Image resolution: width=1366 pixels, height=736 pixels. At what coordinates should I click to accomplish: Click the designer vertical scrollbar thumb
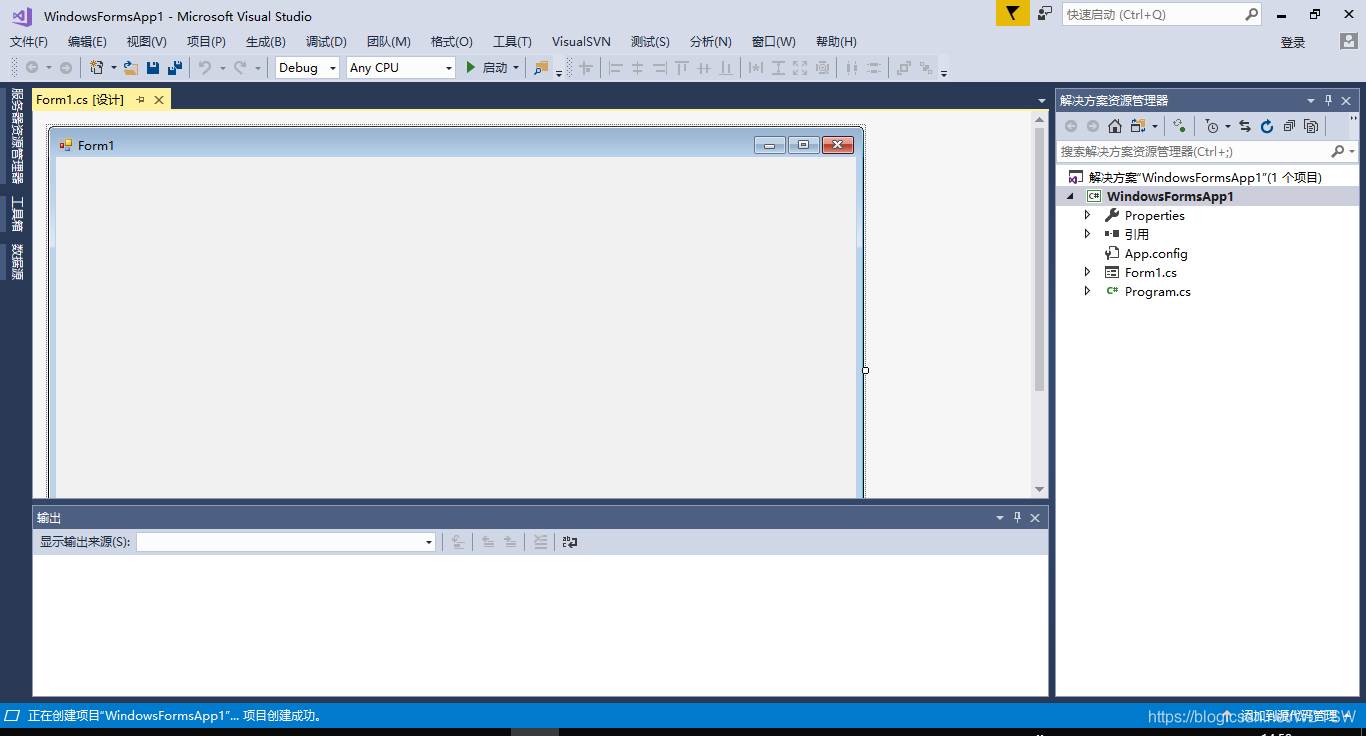1040,258
